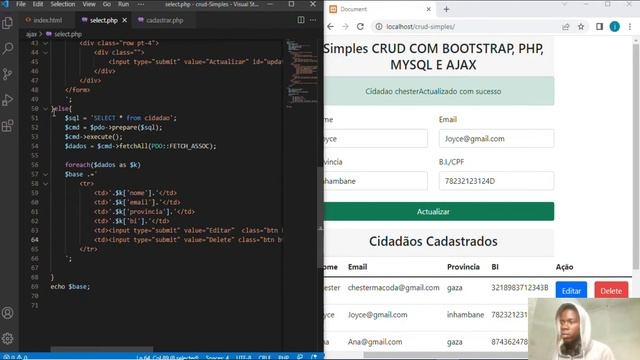Image resolution: width=640 pixels, height=360 pixels.
Task: Click the B.I/CPF input field
Action: [496, 181]
